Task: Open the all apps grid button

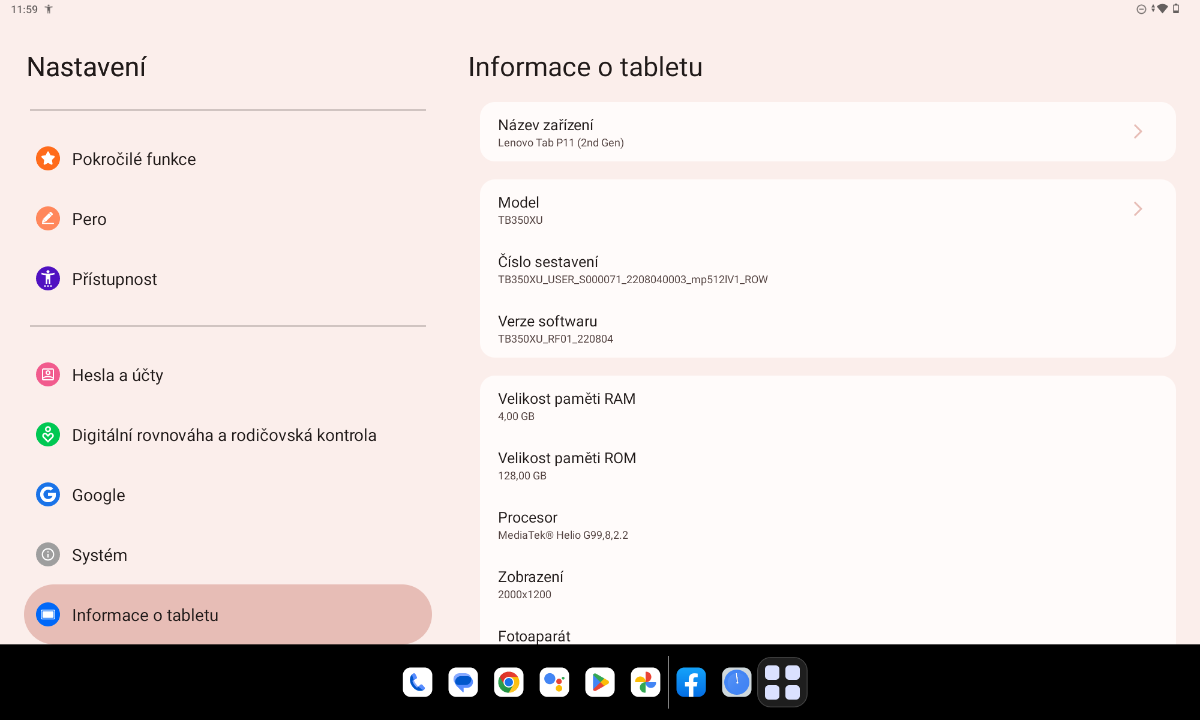Action: (782, 683)
